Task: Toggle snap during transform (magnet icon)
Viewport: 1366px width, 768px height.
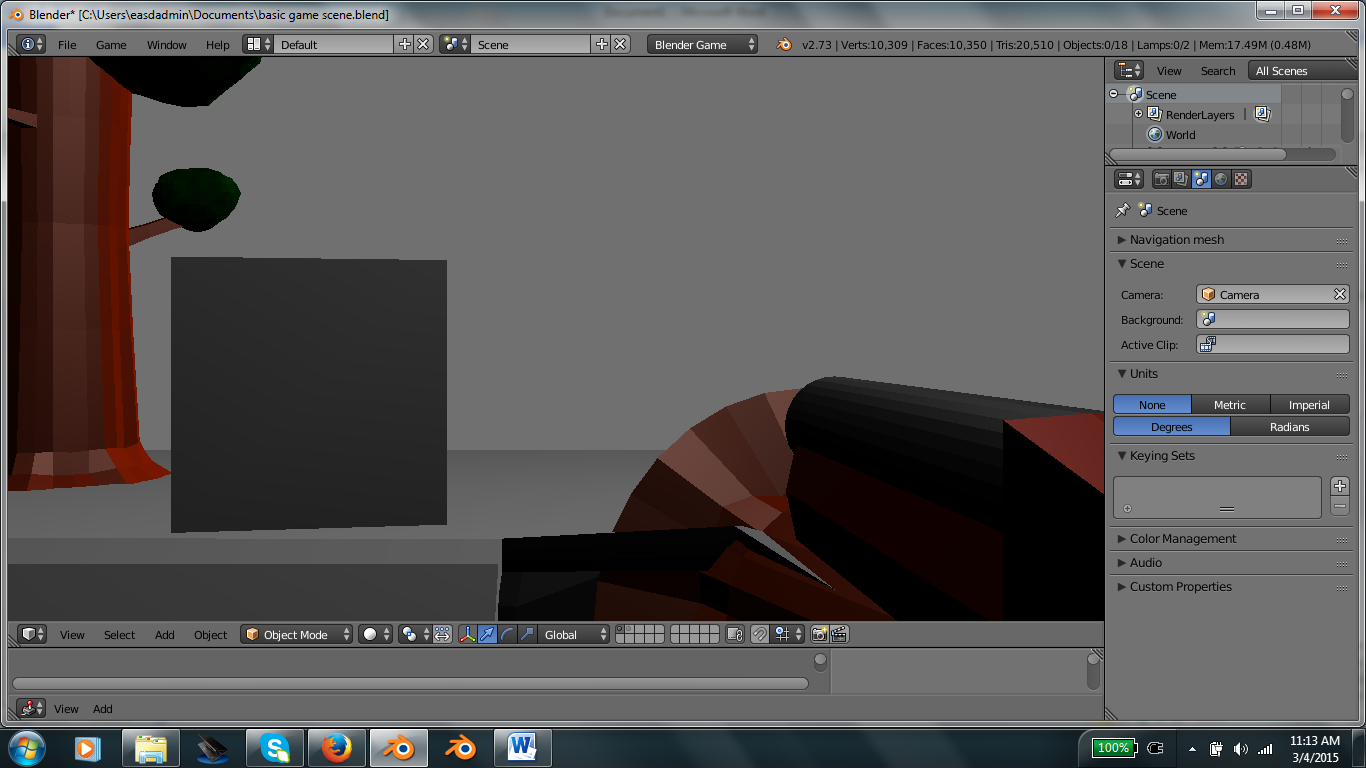Action: [759, 634]
